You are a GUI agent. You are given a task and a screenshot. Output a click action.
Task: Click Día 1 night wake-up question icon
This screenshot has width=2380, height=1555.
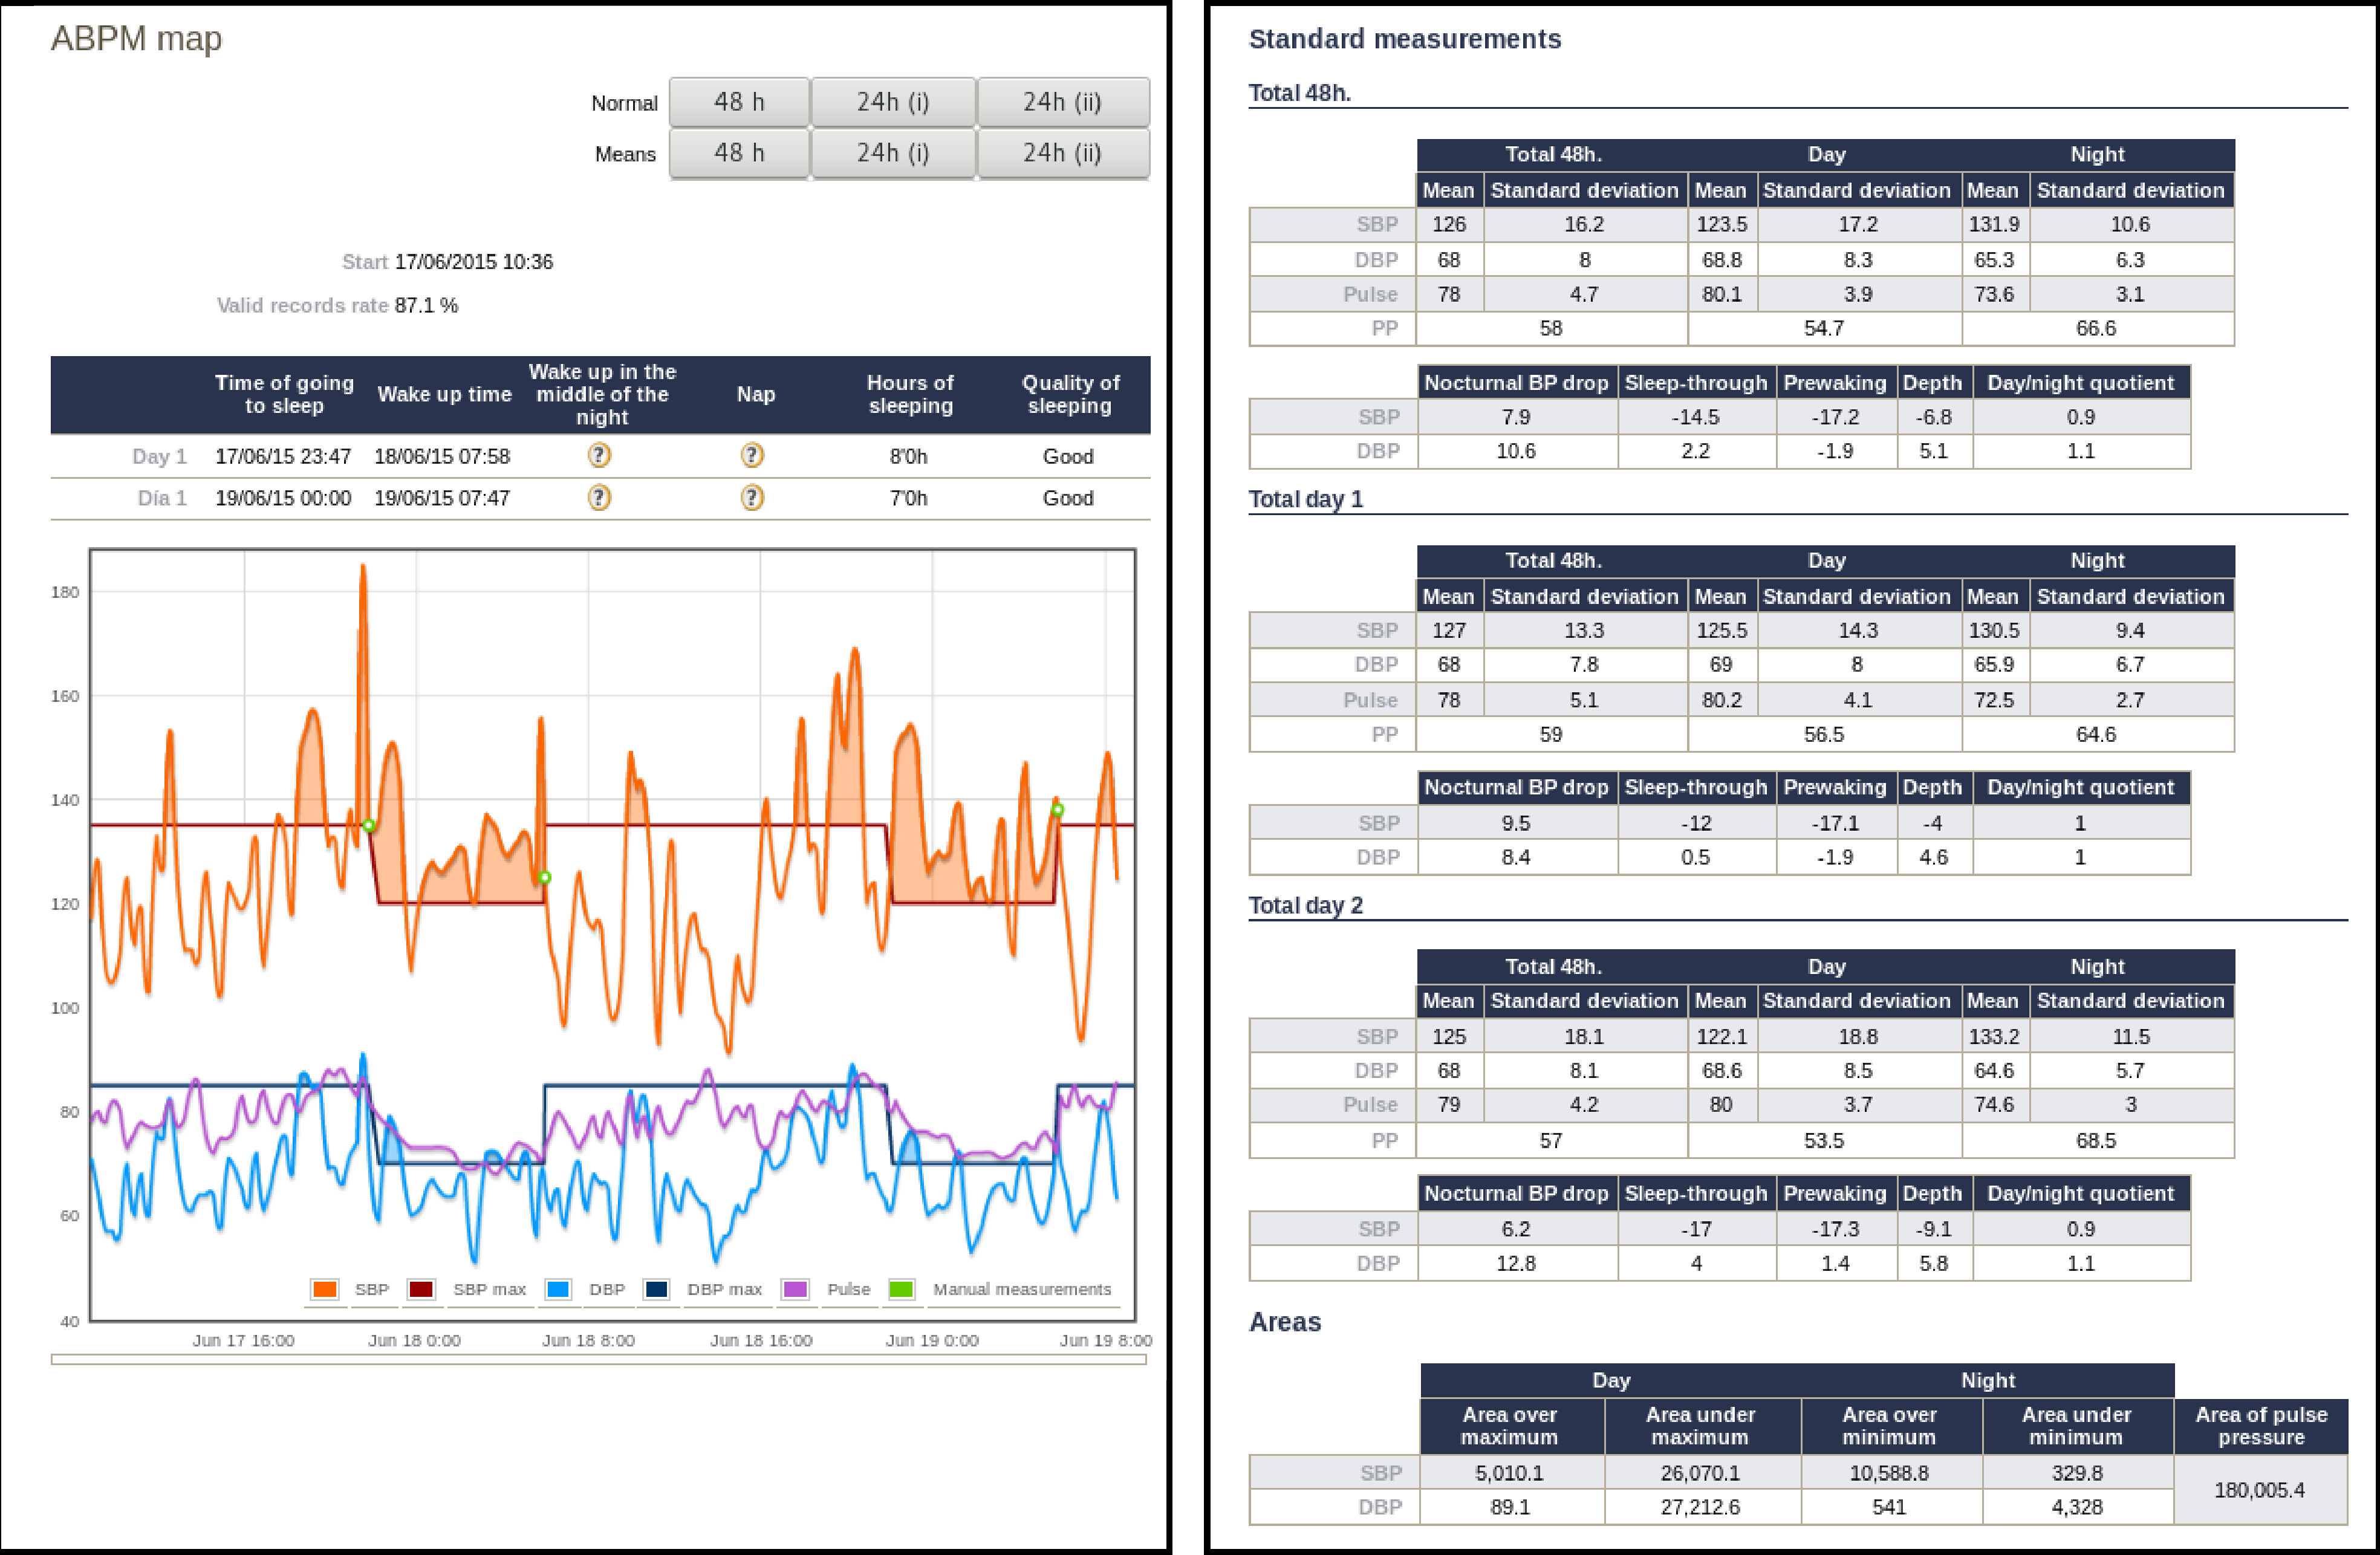pyautogui.click(x=599, y=498)
